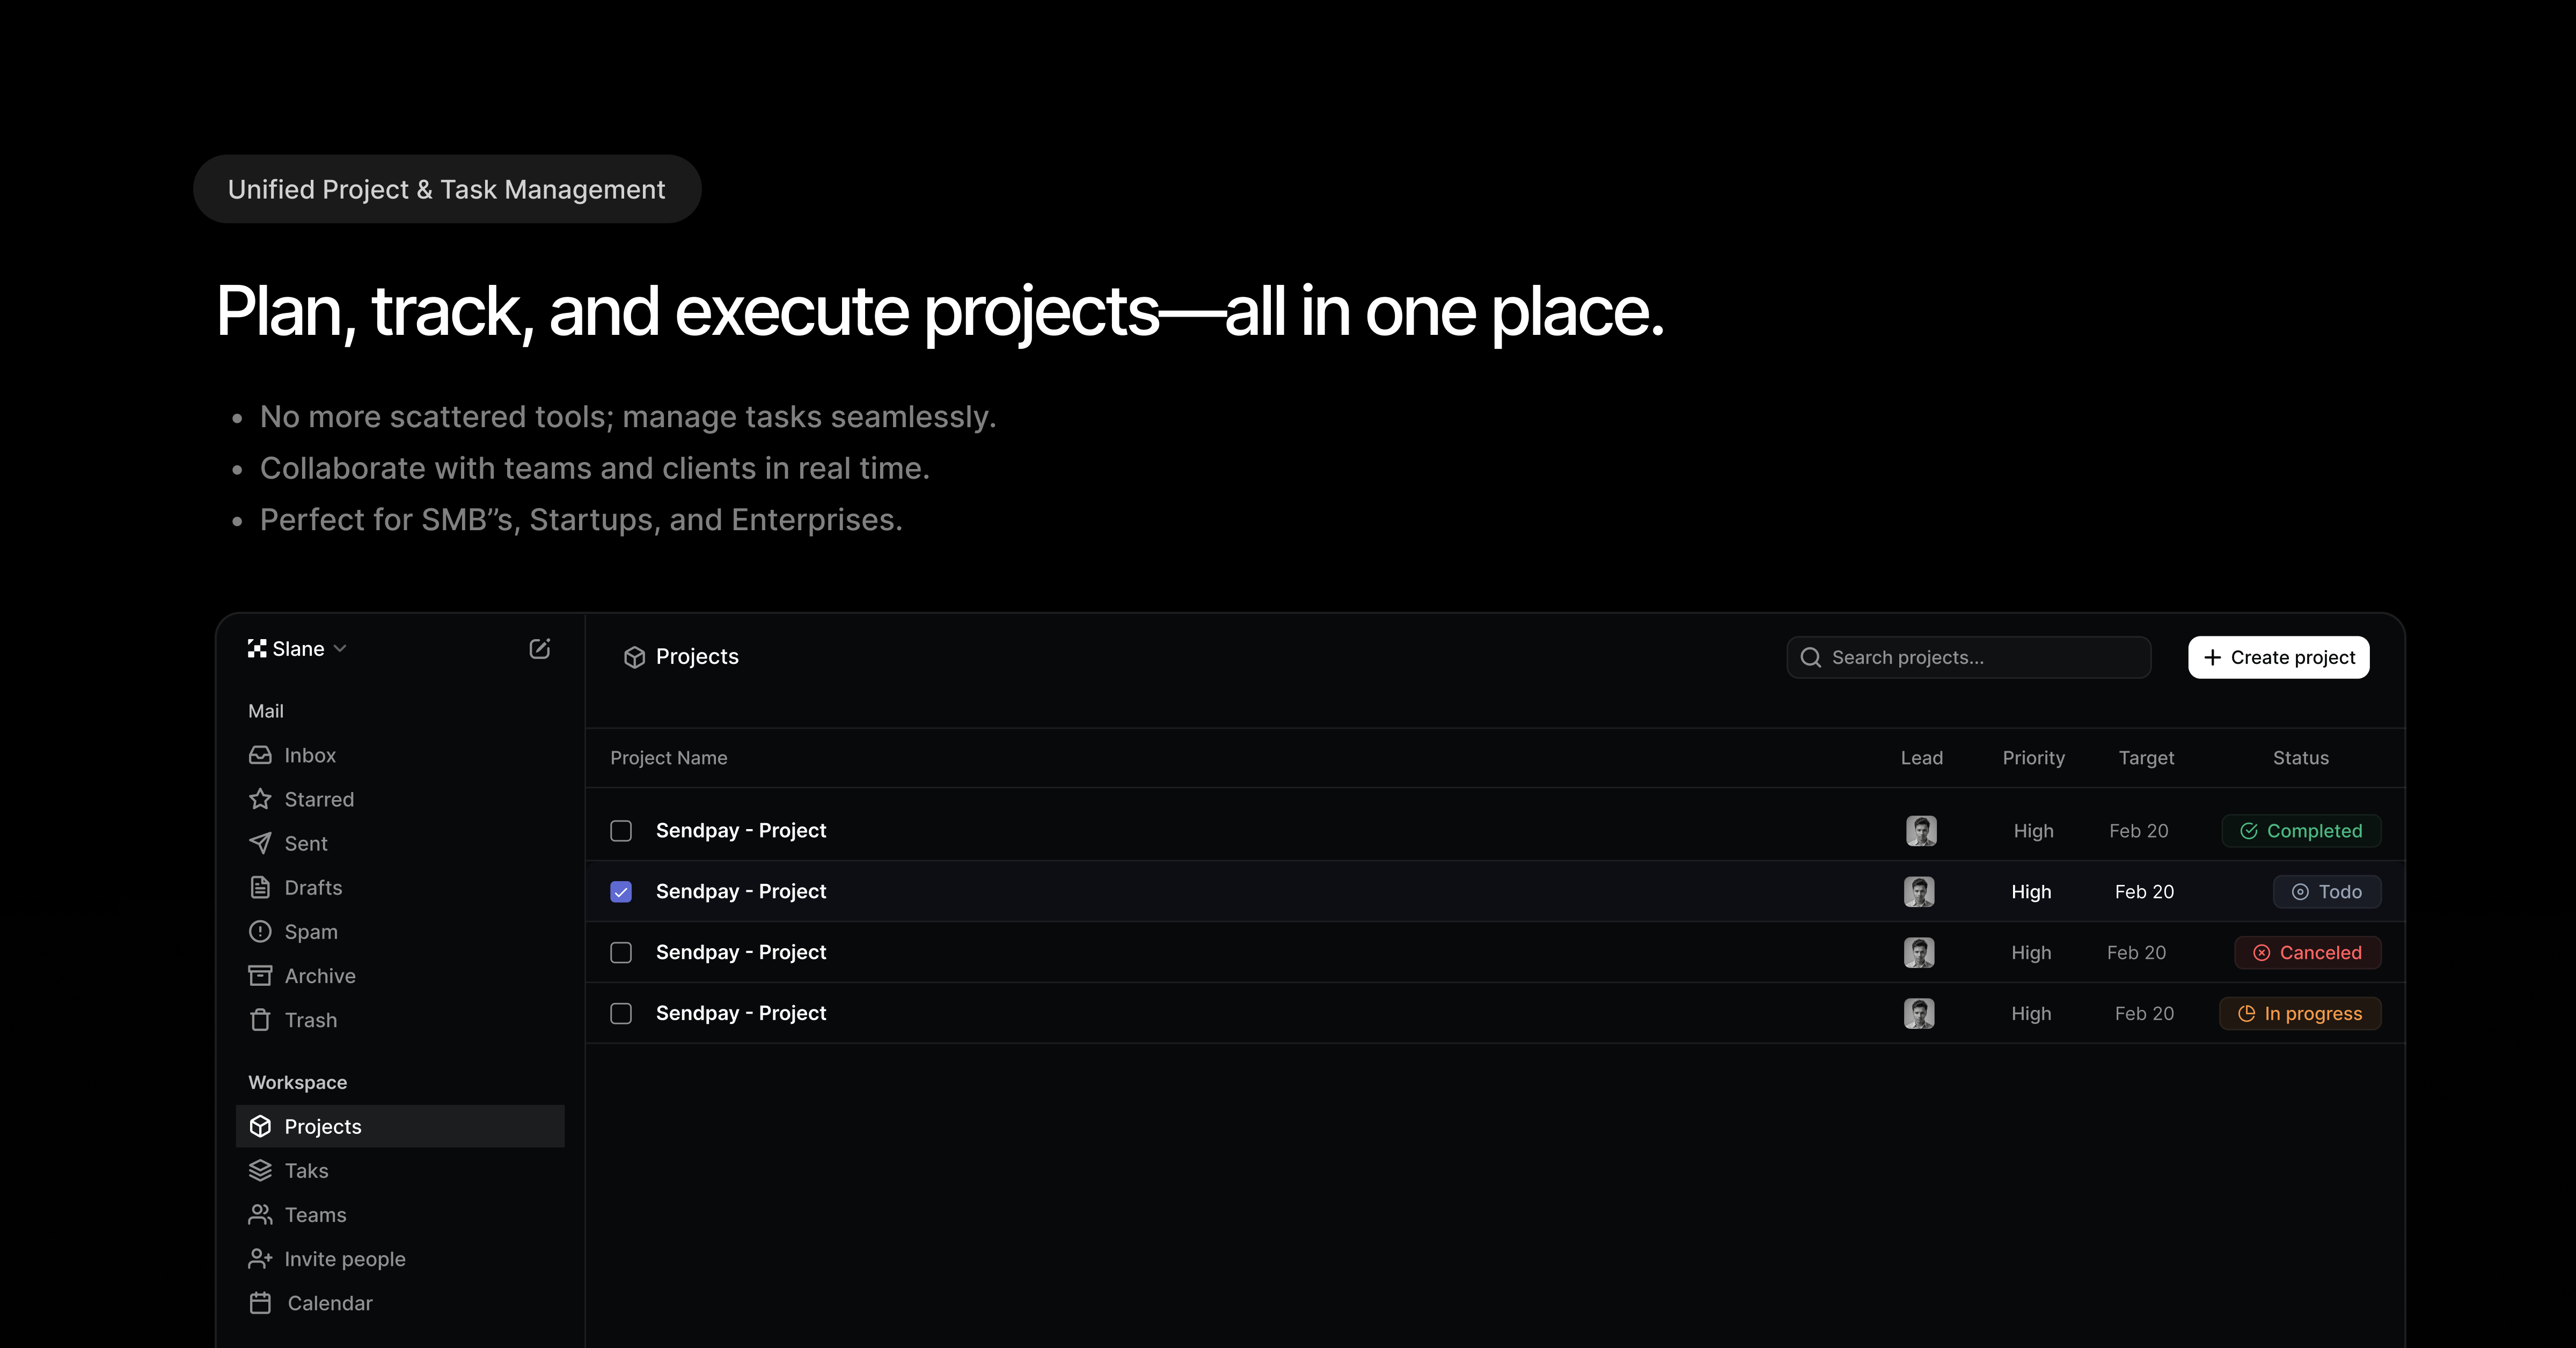Screen dimensions: 2576x1348
Task: Open the Inbox tray icon
Action: point(260,755)
